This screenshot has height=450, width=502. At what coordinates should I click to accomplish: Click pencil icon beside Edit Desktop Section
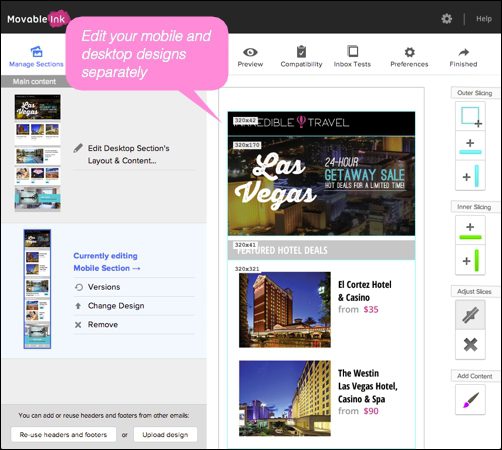coord(78,148)
